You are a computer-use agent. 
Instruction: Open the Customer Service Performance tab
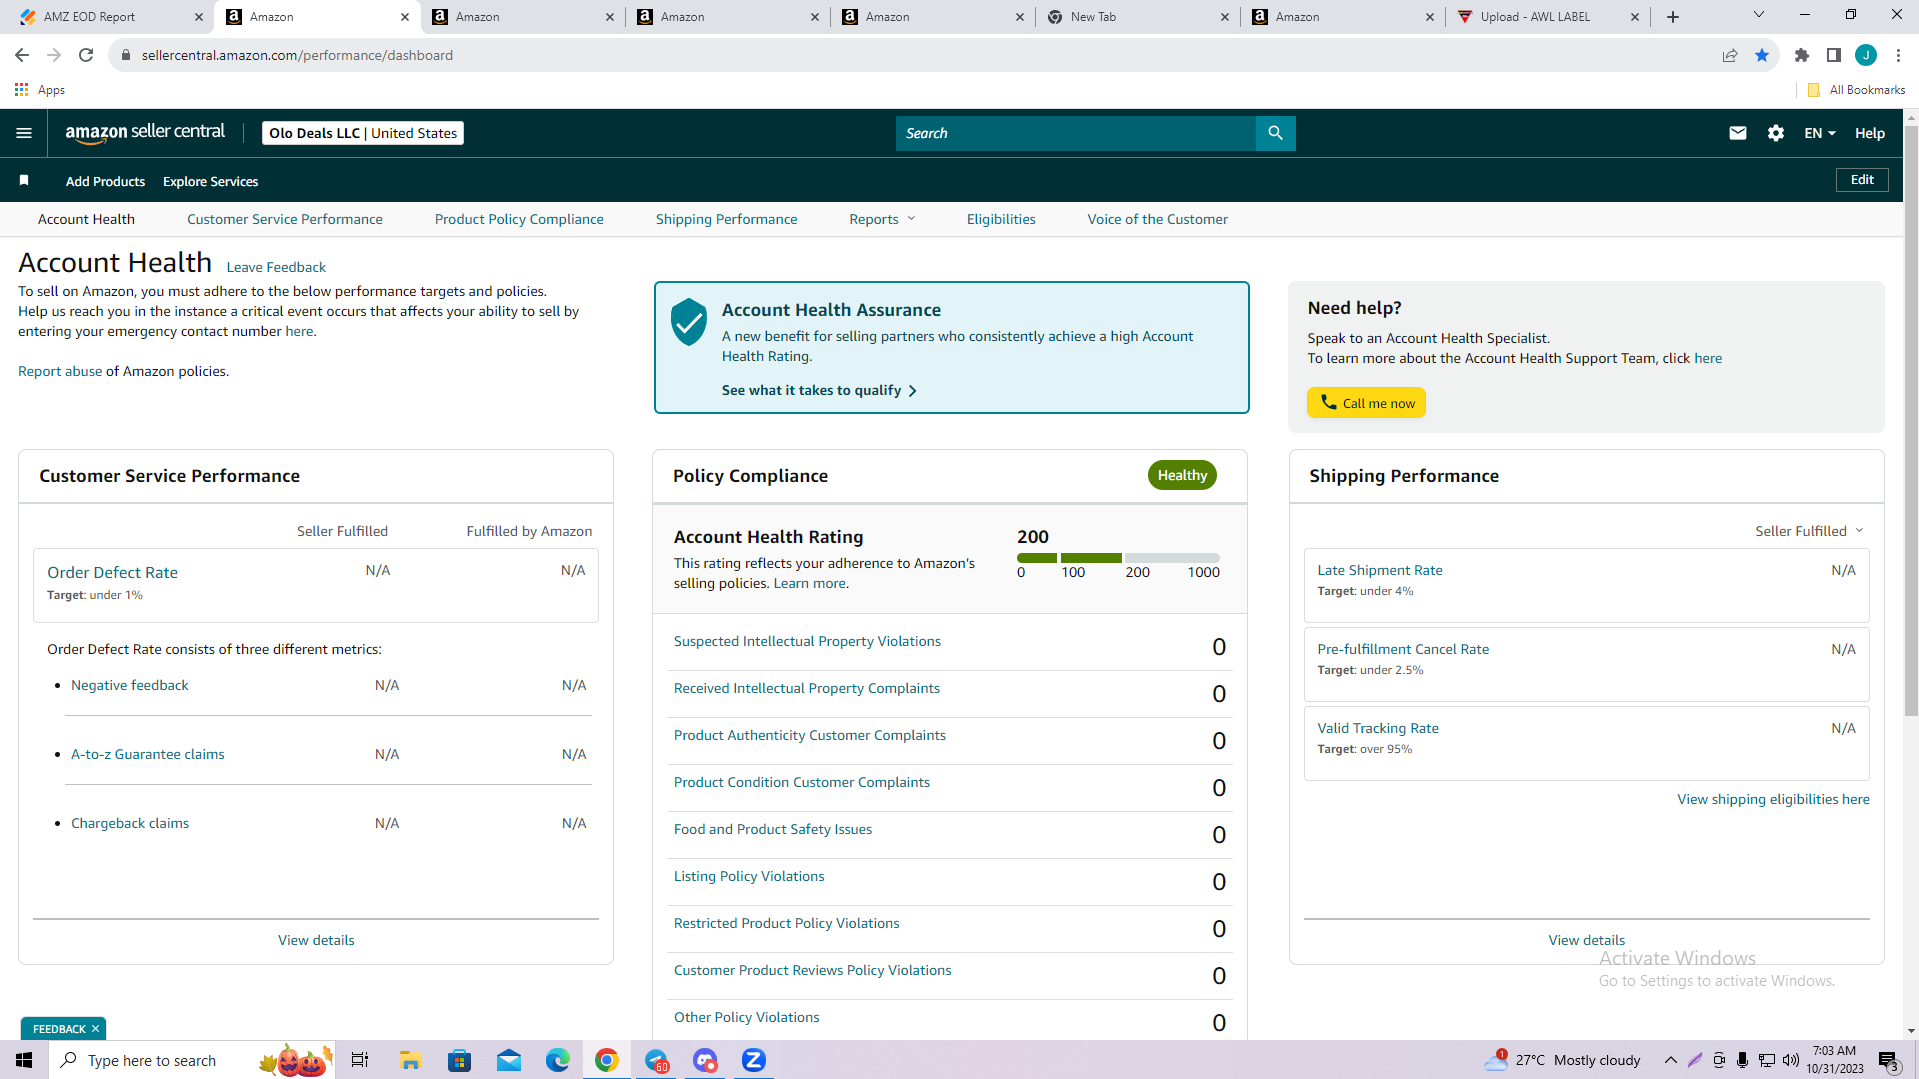[x=285, y=219]
